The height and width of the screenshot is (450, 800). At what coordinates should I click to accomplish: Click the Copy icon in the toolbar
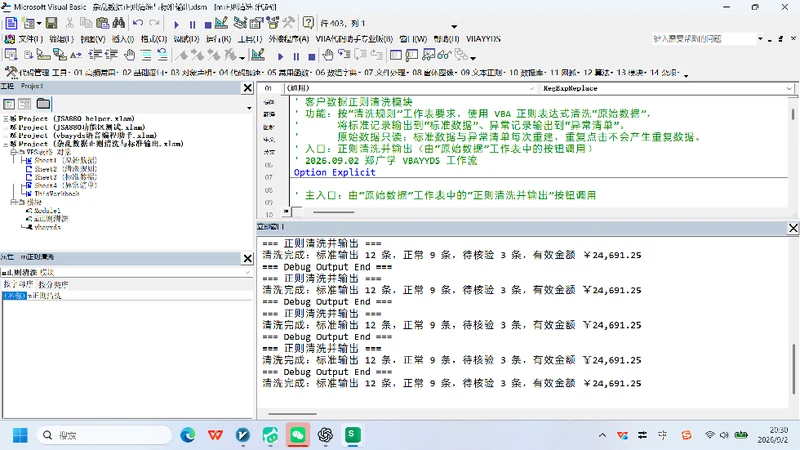click(86, 23)
